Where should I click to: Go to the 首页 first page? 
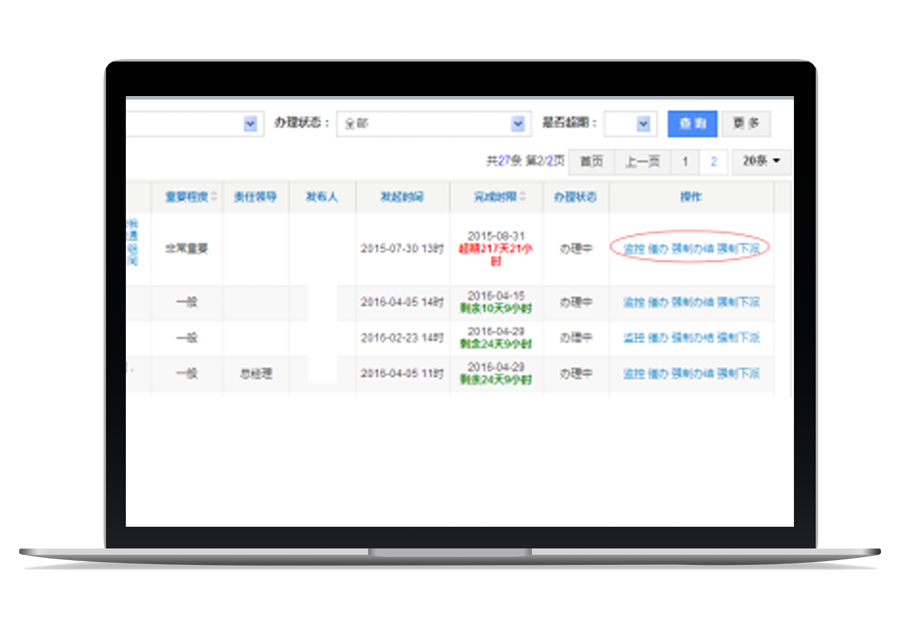(591, 161)
